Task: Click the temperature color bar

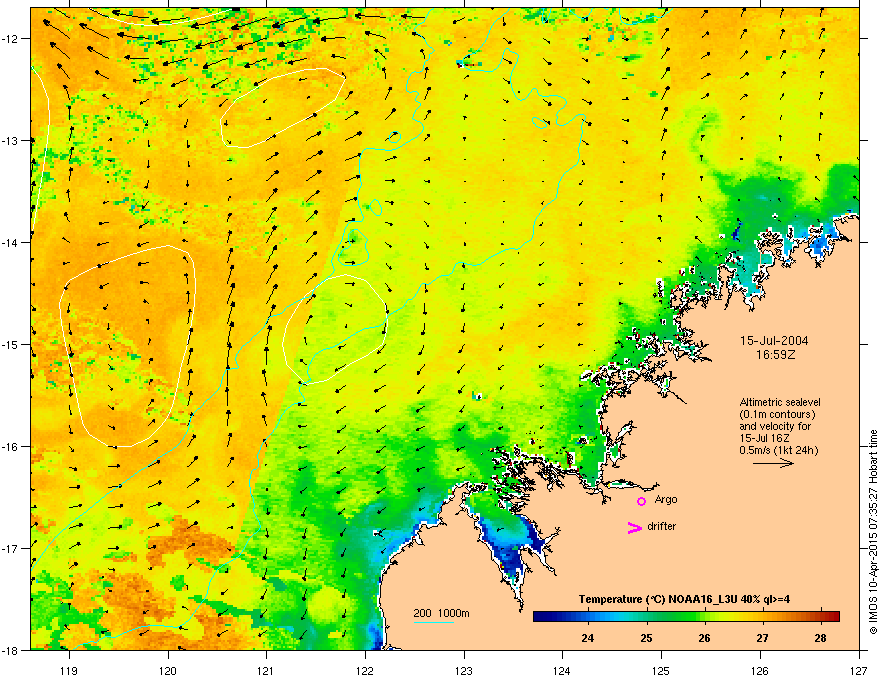Action: click(686, 616)
